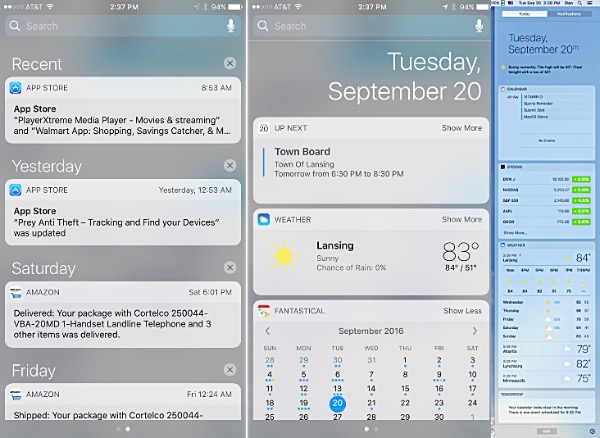This screenshot has height=438, width=600.
Task: Open the Prey Anti Theft updated notification
Action: pos(123,212)
